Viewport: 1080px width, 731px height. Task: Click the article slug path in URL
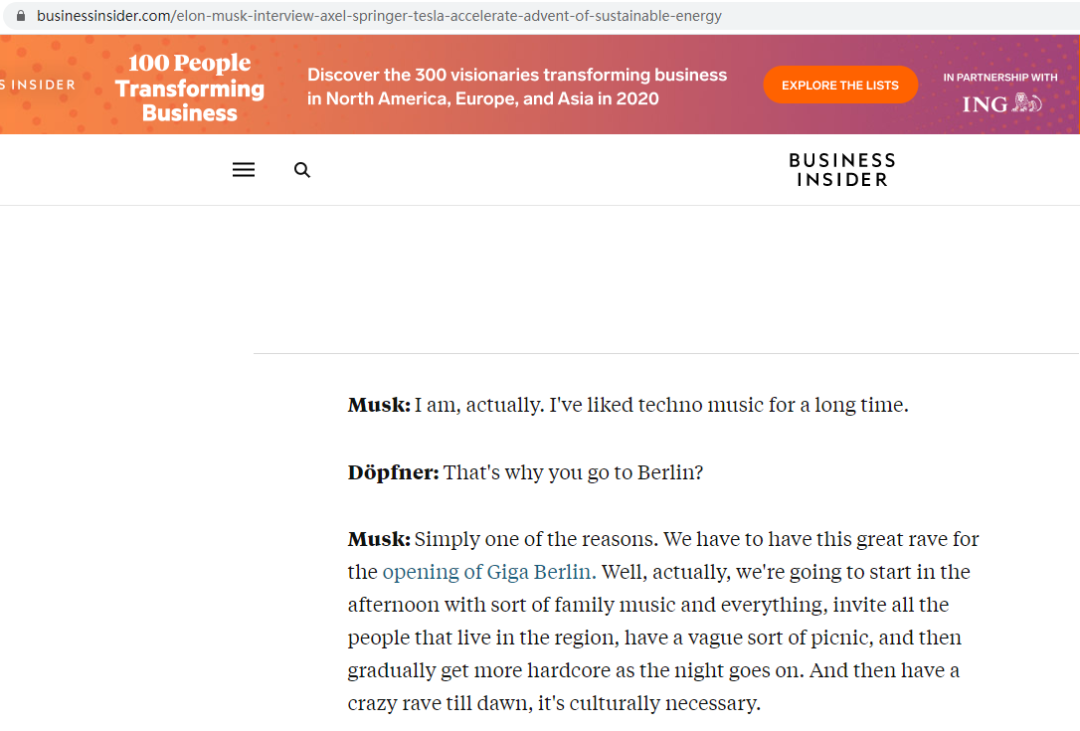click(x=449, y=15)
